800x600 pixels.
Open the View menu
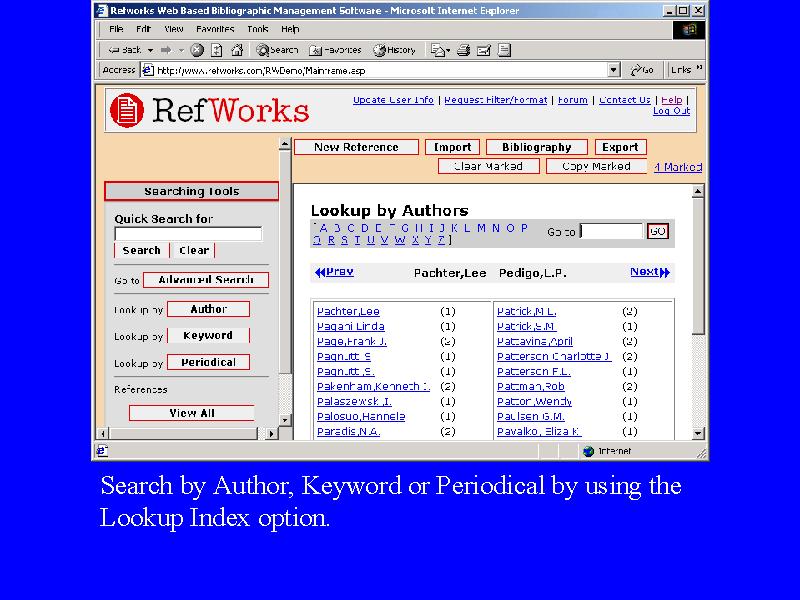pos(173,29)
